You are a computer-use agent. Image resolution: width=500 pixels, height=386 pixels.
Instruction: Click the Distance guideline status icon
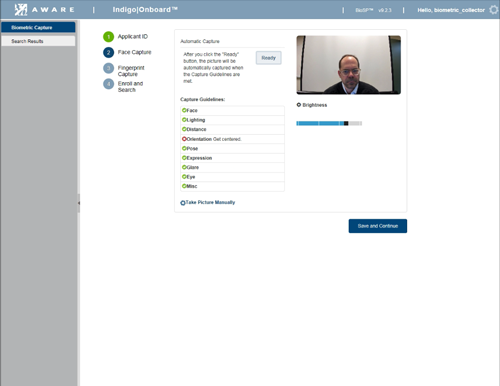184,129
